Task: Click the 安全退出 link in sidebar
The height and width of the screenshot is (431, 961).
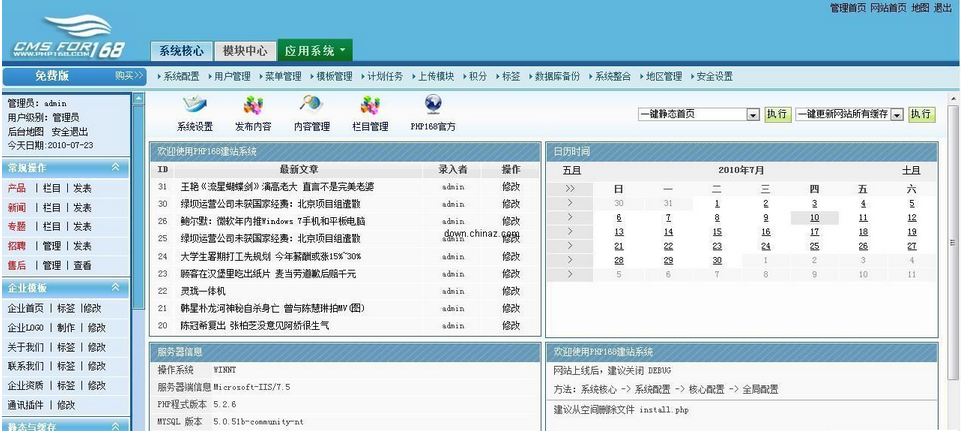Action: point(70,131)
